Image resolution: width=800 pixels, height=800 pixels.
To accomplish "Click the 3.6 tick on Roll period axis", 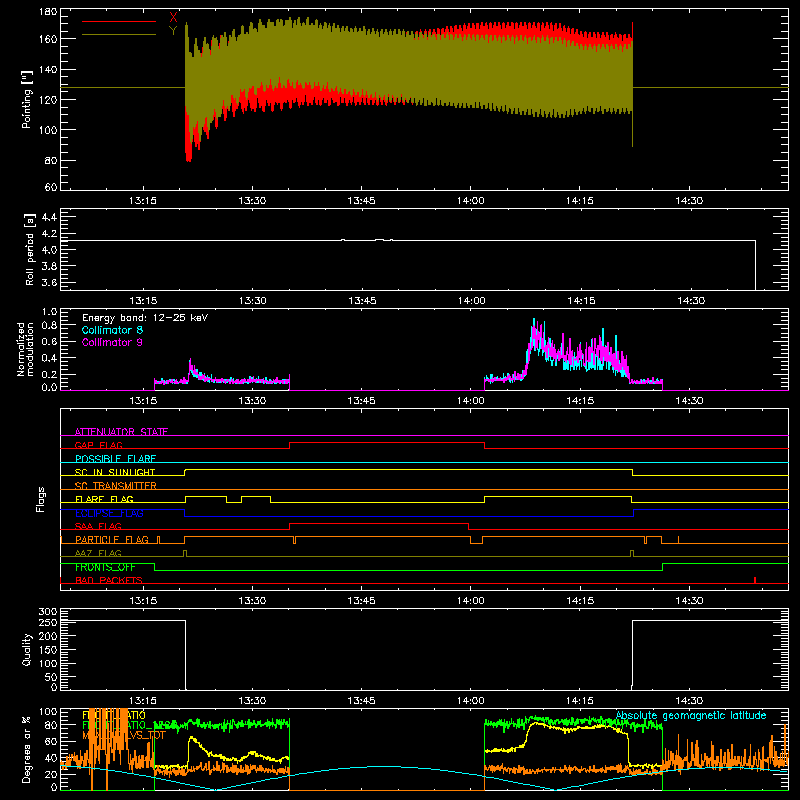I will tap(49, 282).
